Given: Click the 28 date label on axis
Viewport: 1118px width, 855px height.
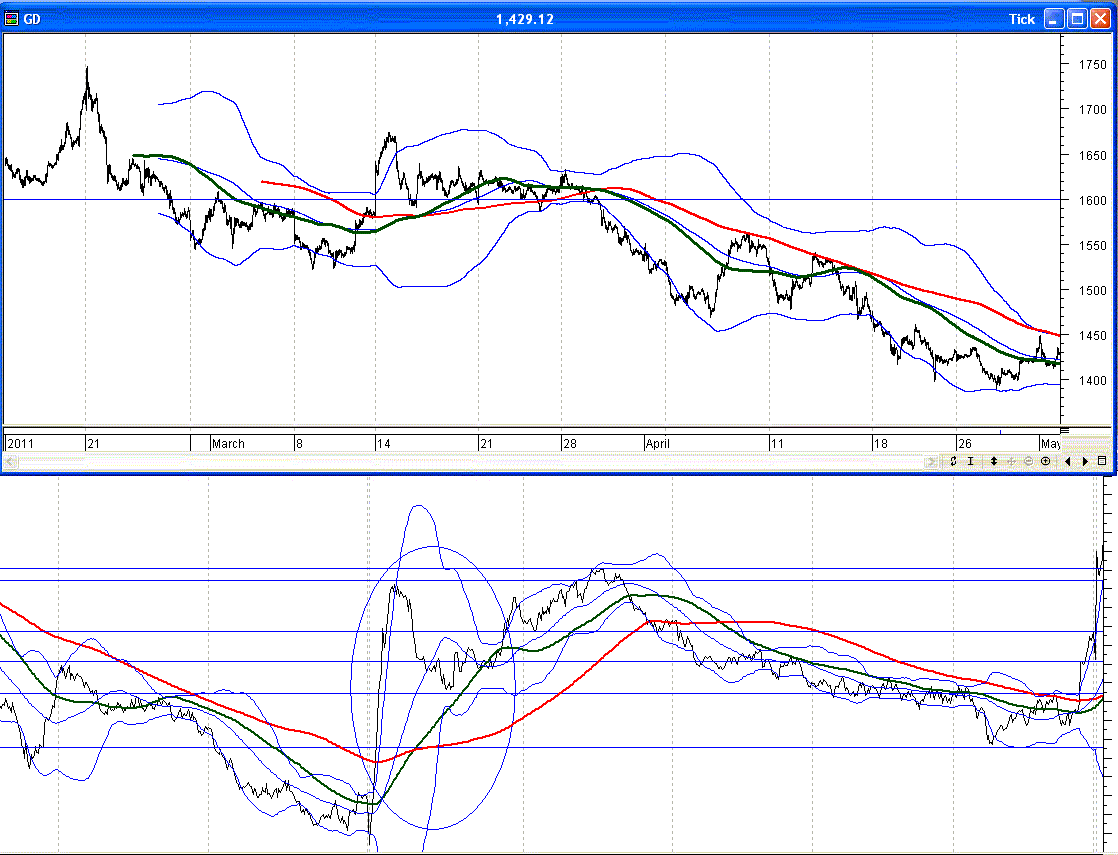Looking at the screenshot, I should point(569,444).
